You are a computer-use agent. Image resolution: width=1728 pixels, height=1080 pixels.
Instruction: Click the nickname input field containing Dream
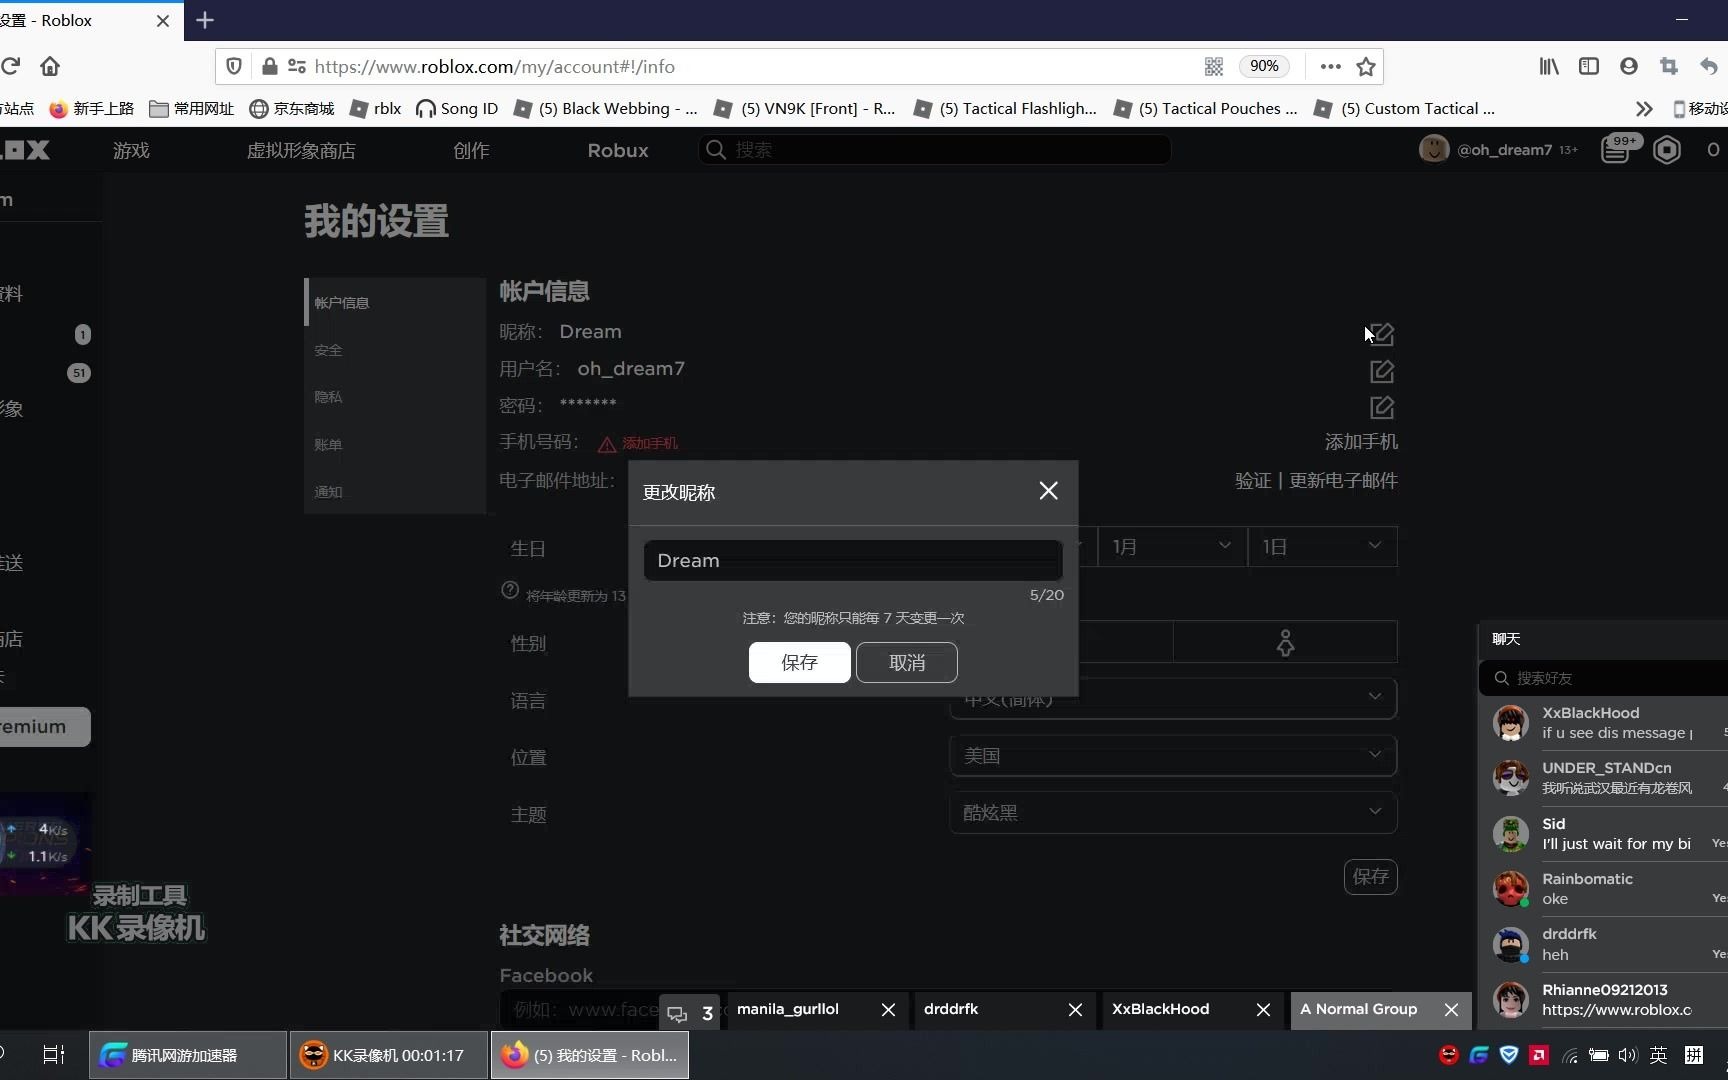853,560
